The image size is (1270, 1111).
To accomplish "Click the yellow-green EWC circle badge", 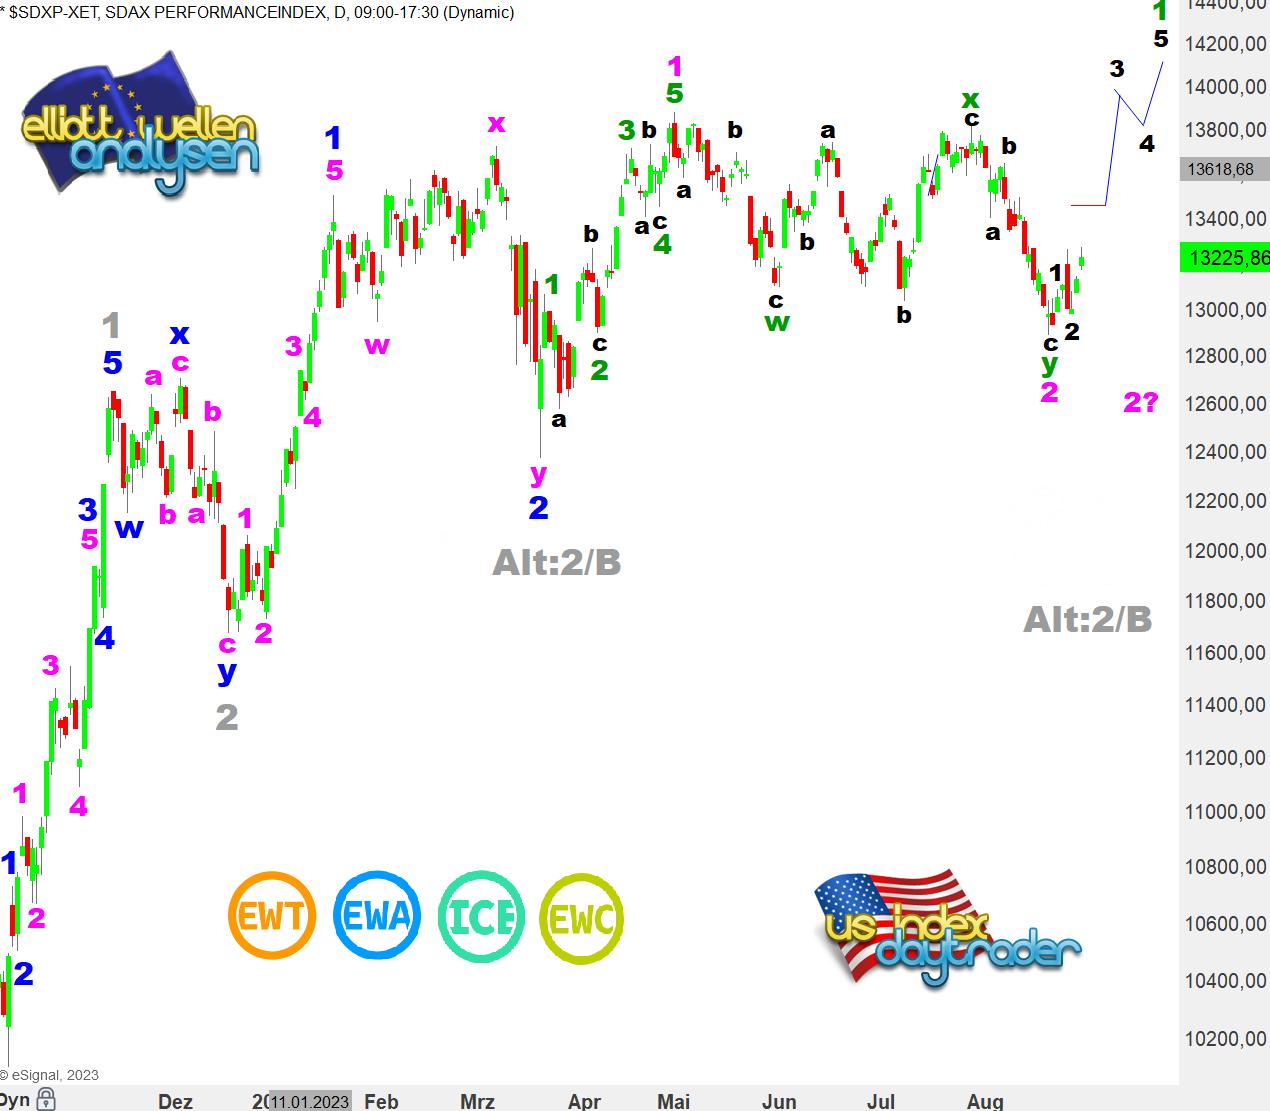I will point(581,918).
